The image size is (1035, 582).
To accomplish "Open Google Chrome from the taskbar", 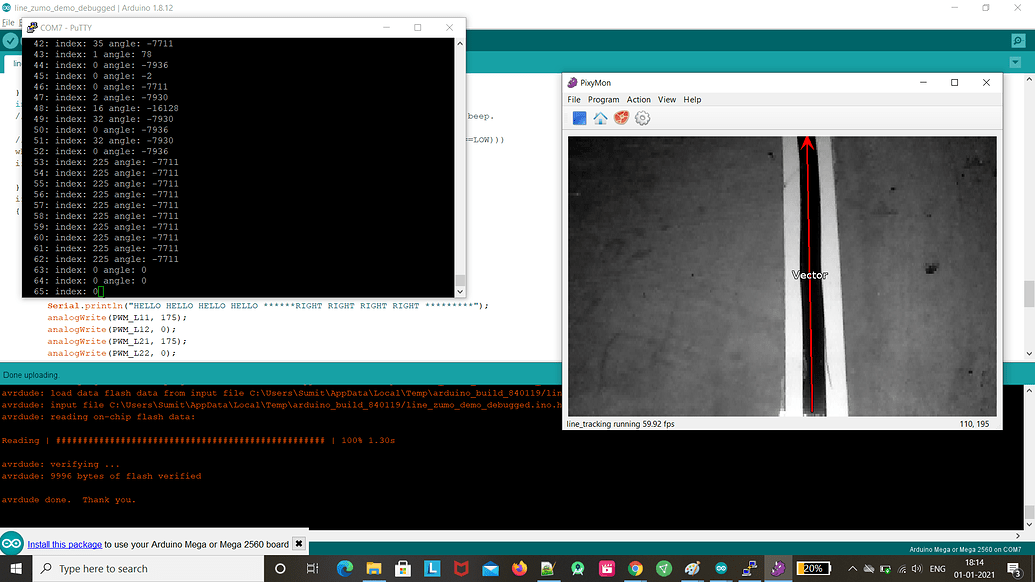I will click(x=634, y=568).
